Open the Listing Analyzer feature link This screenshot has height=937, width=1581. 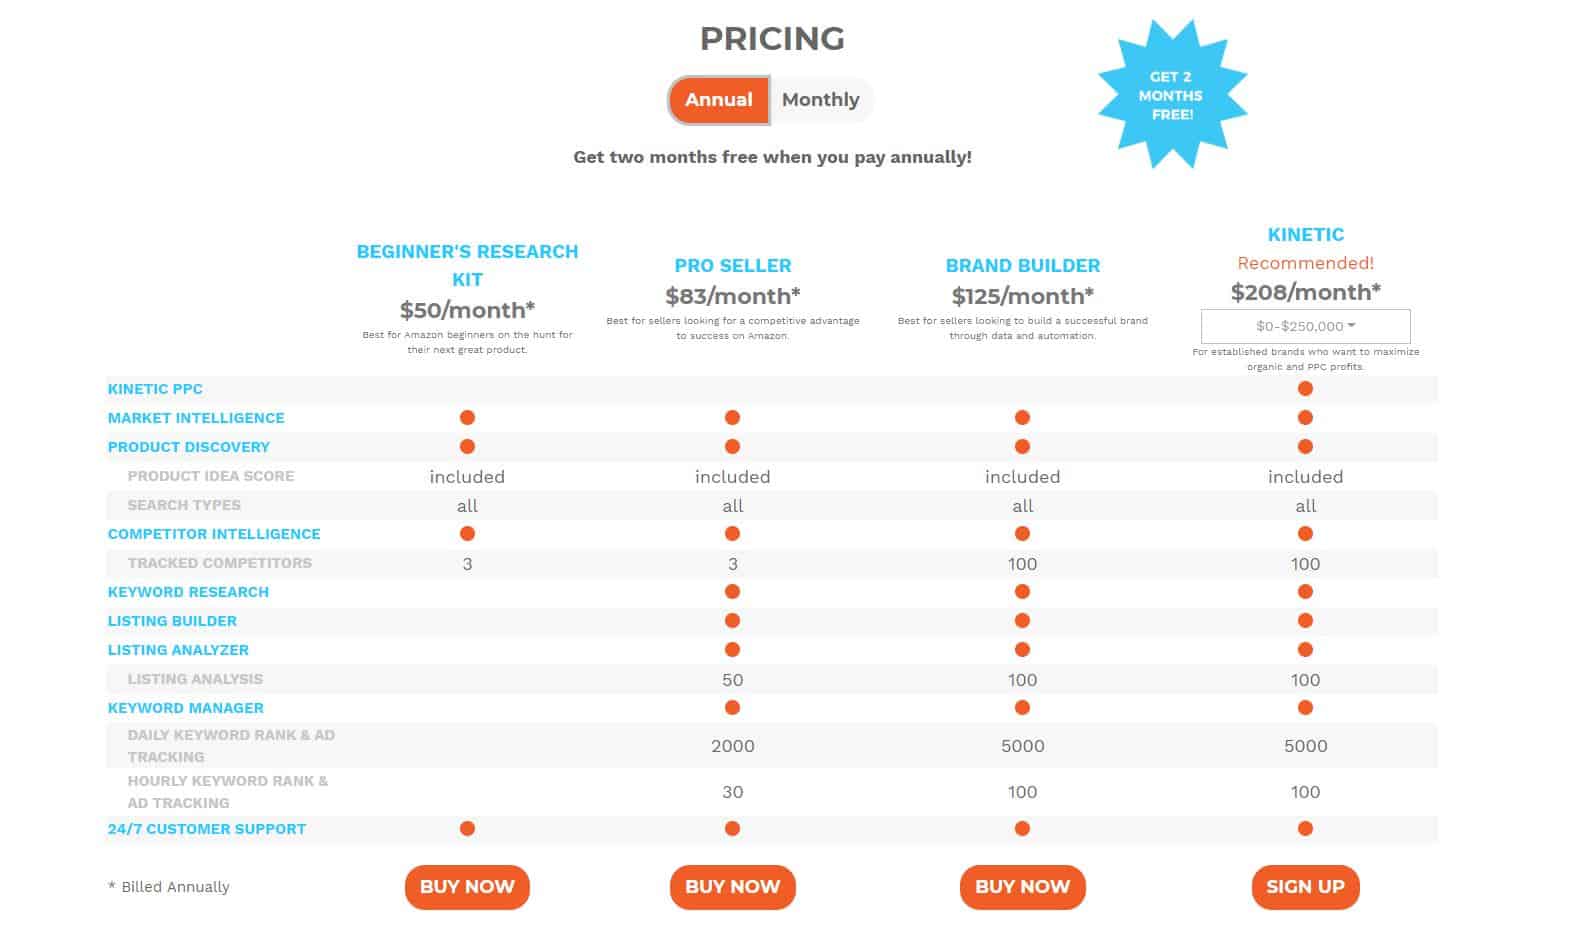click(x=178, y=650)
